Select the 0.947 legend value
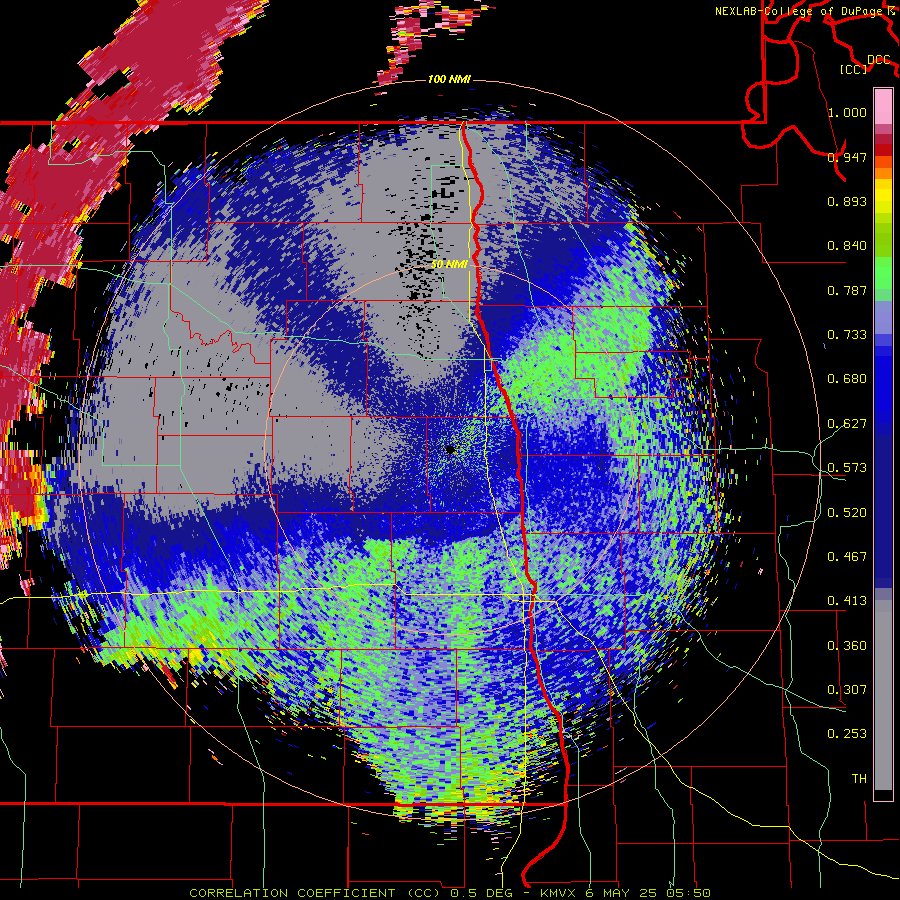This screenshot has width=900, height=900. 847,157
